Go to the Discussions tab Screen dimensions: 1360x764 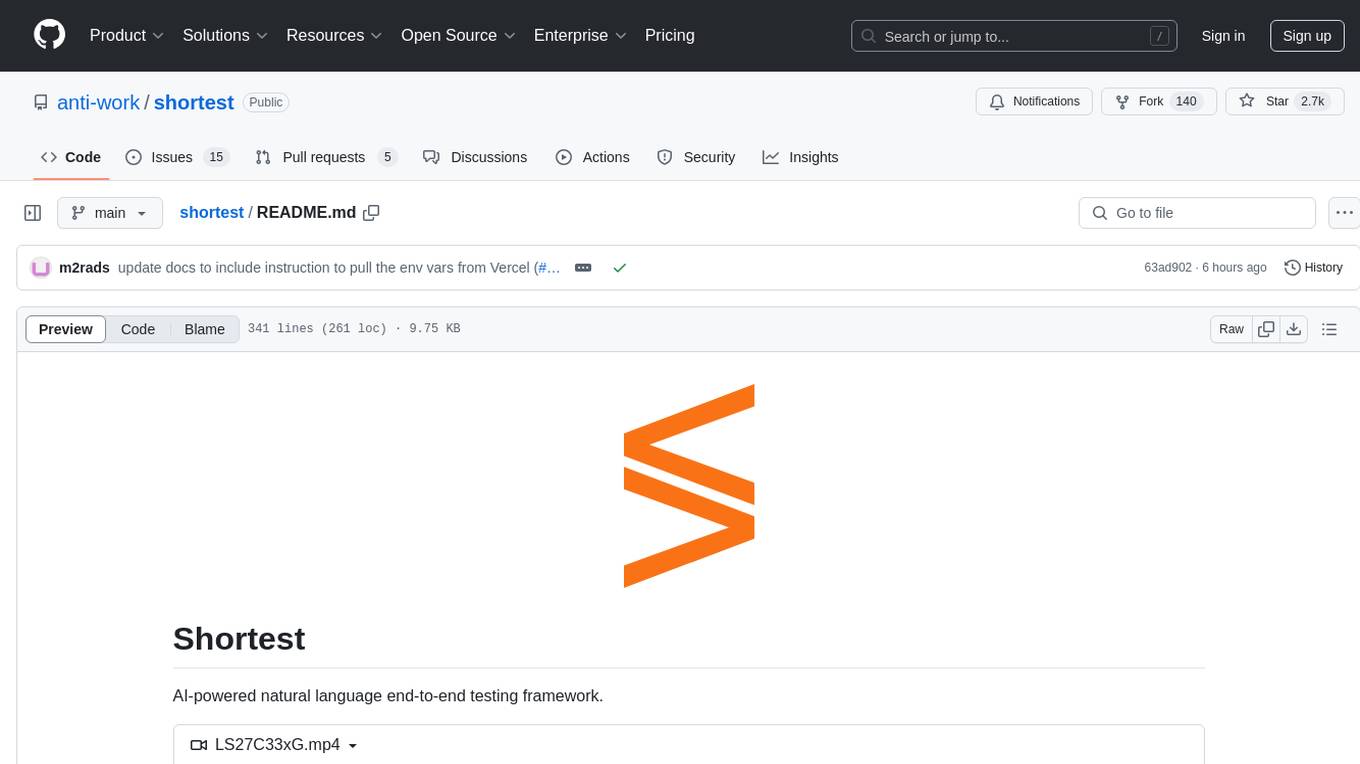pos(475,157)
